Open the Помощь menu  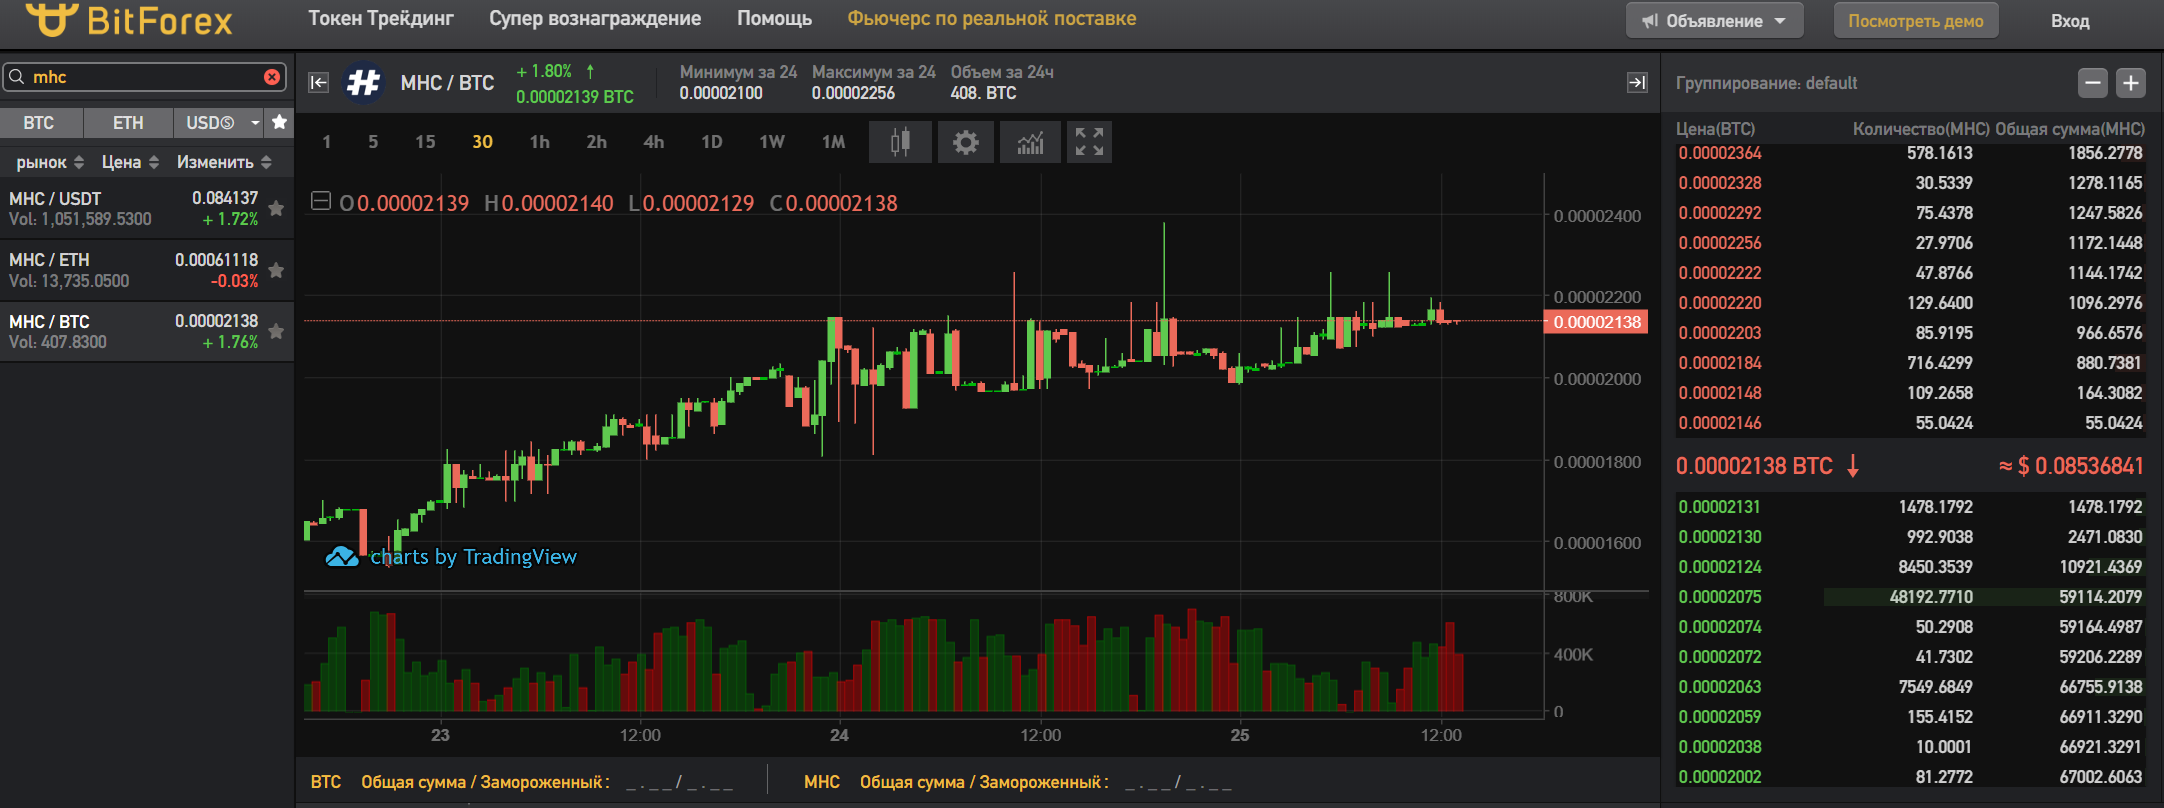point(774,18)
